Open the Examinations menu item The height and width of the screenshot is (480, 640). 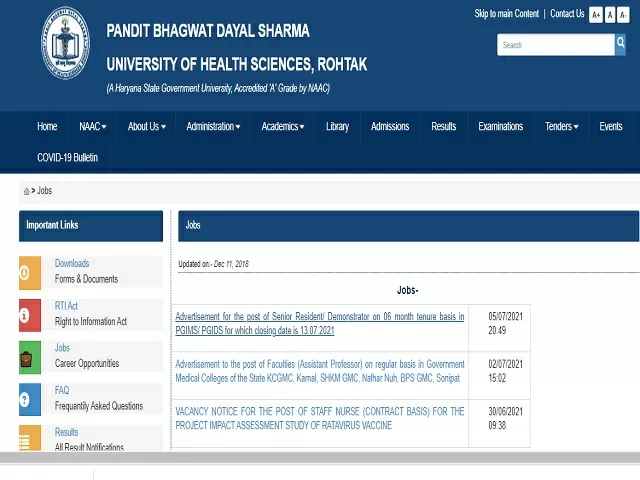pos(500,127)
